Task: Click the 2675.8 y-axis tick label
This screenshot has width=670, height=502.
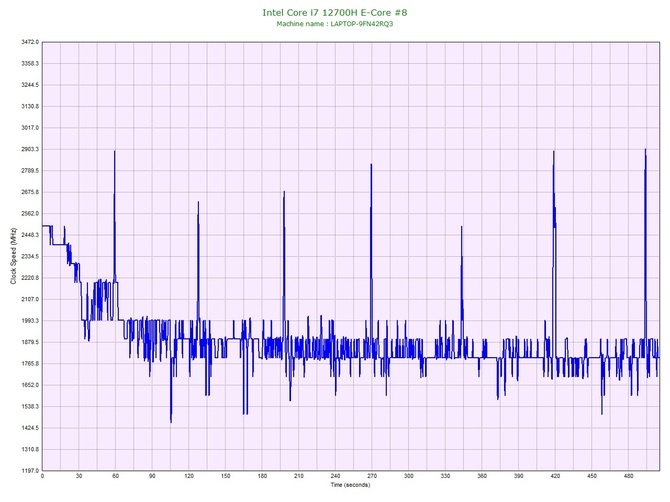Action: pos(30,192)
